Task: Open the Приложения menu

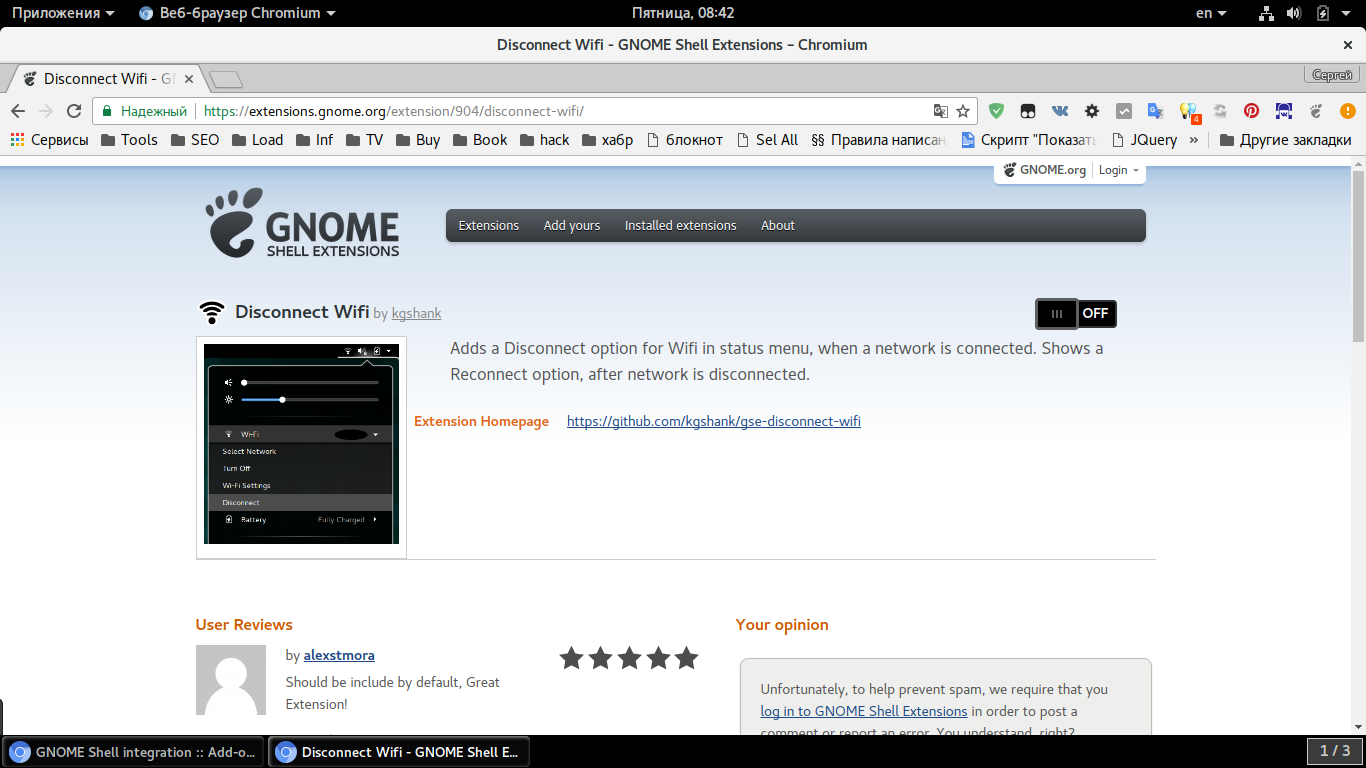Action: click(62, 13)
